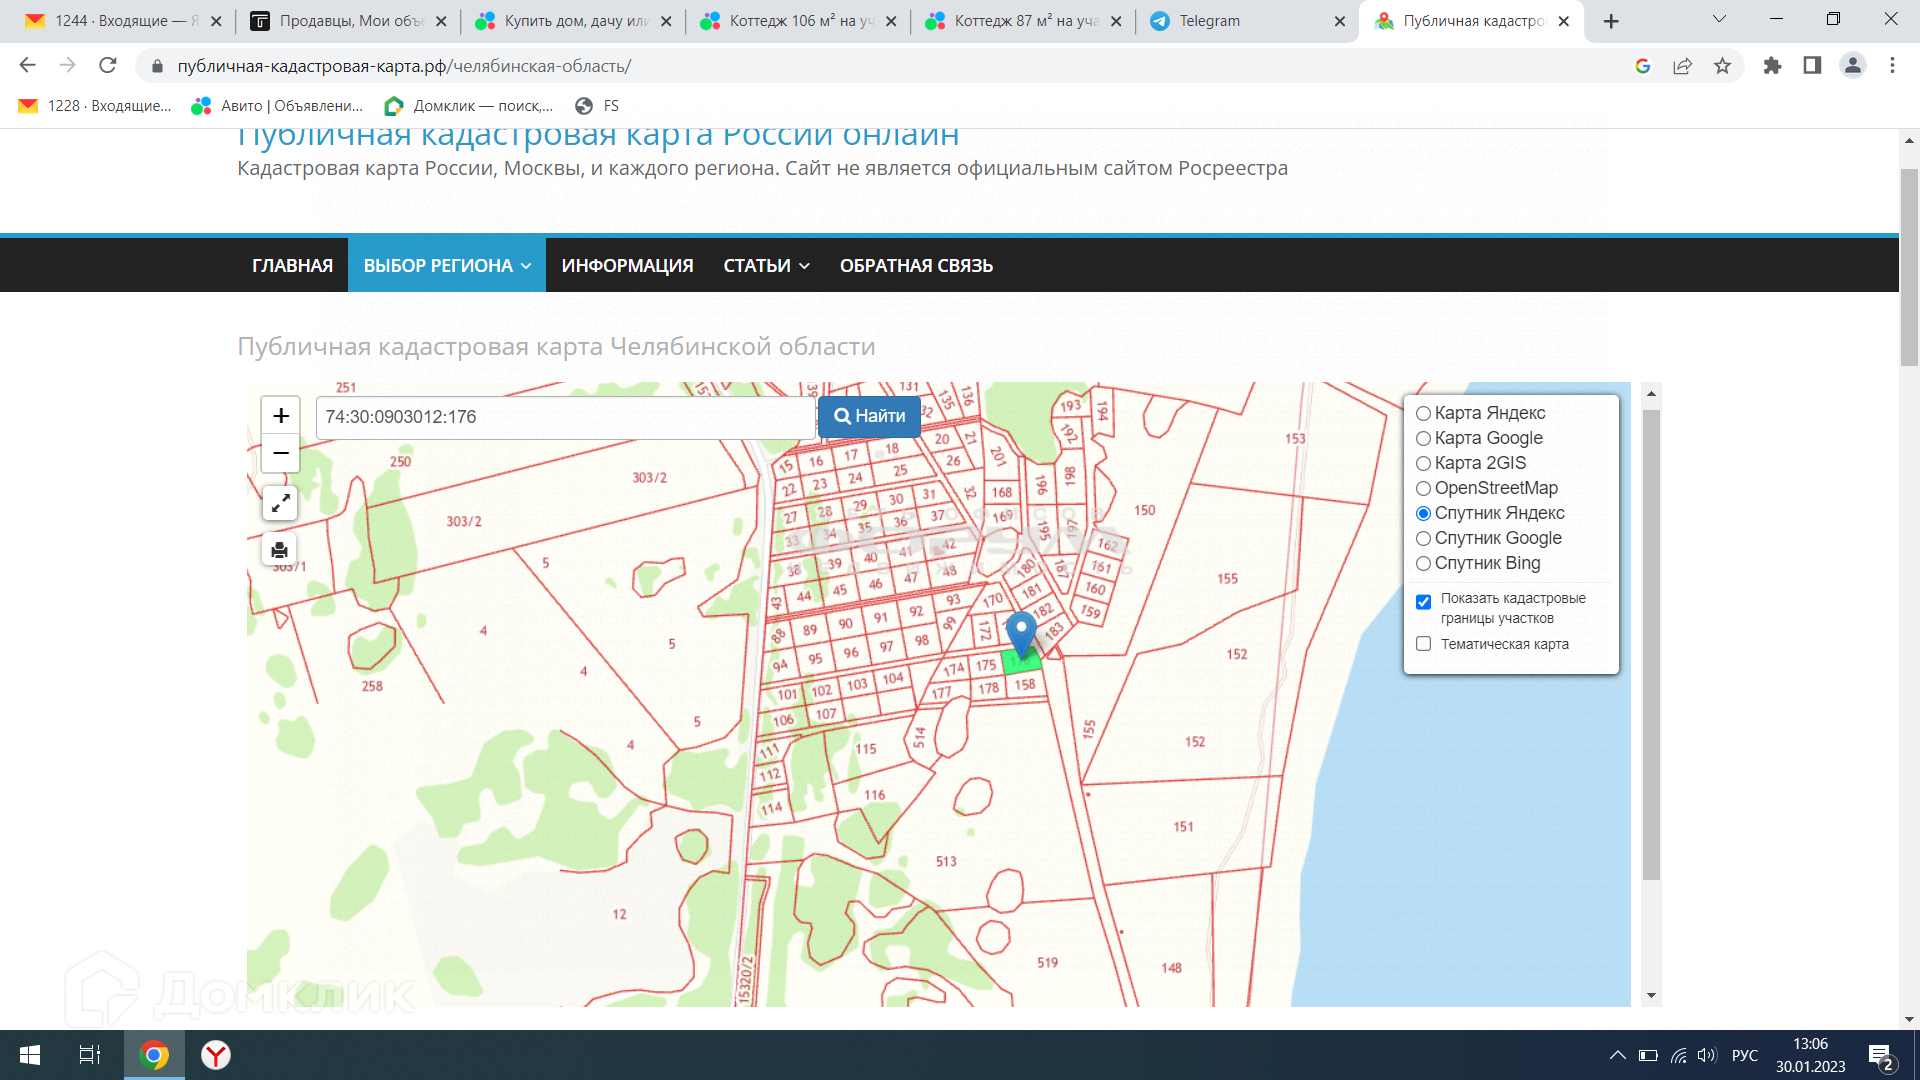This screenshot has width=1920, height=1080.
Task: Click the cadastral number search field
Action: pos(565,418)
